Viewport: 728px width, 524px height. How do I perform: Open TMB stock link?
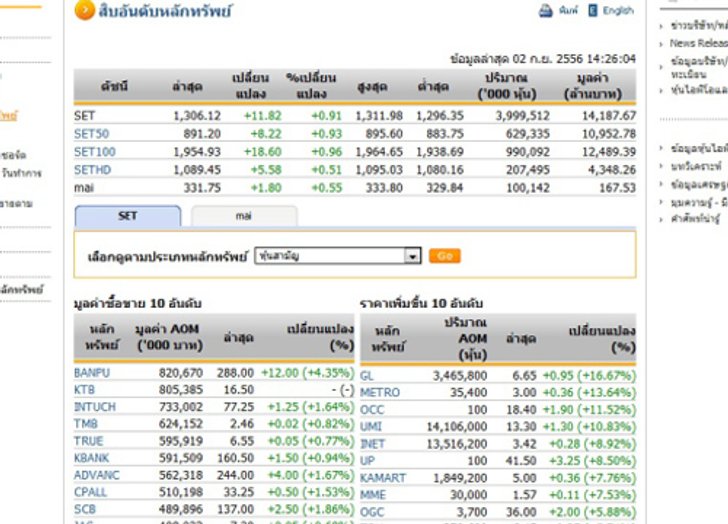tap(86, 424)
